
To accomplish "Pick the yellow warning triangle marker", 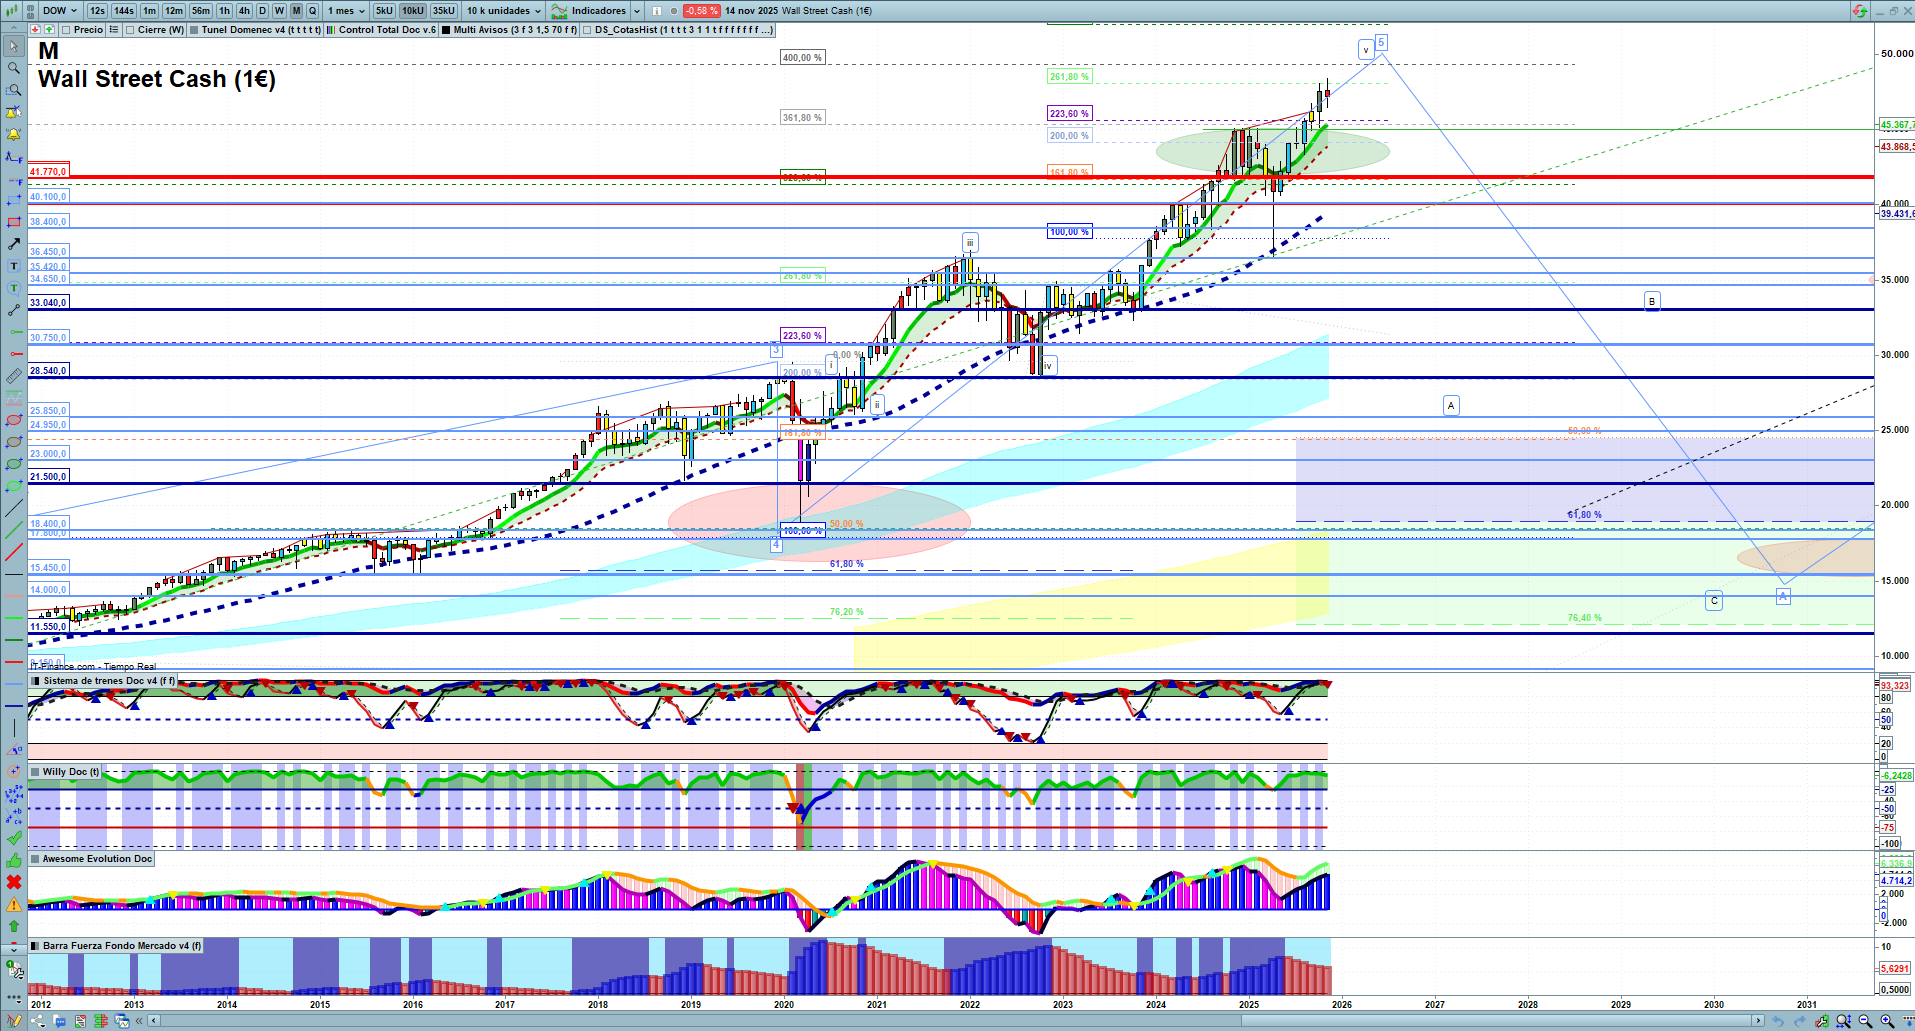I will click(13, 904).
